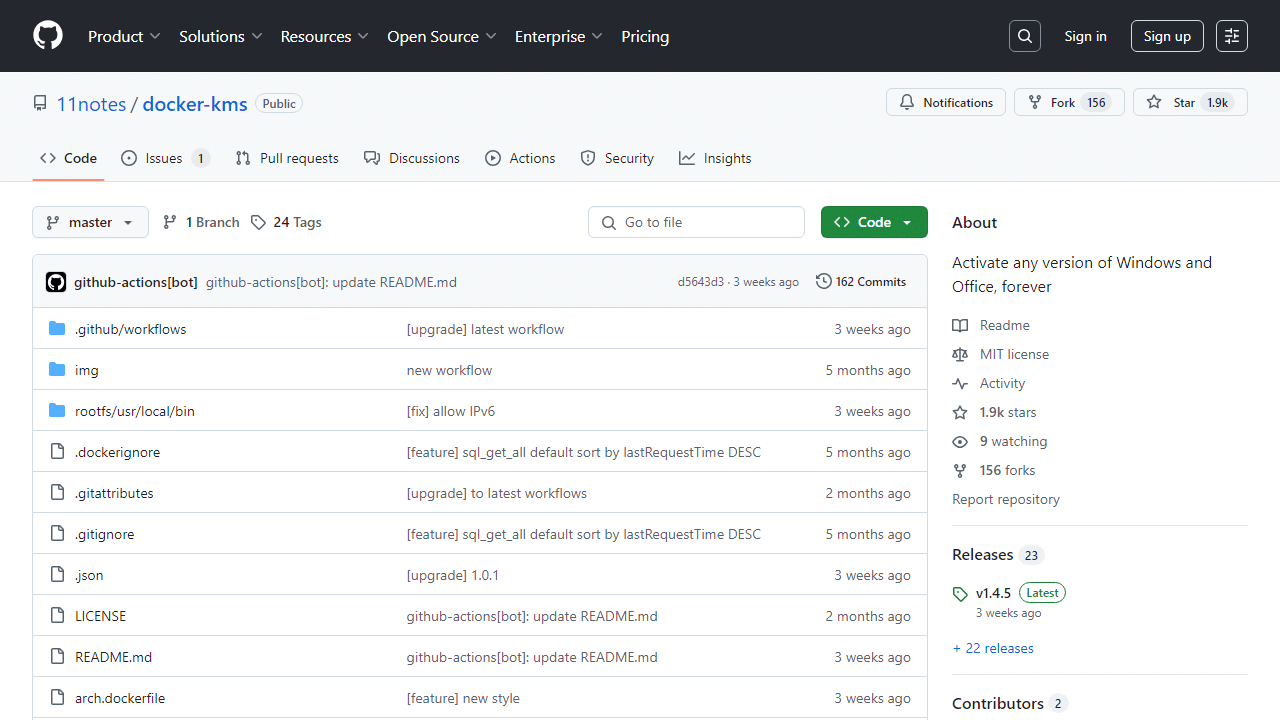Open the "new workflow" commit message
Screen dimensions: 1280x720
coord(450,370)
